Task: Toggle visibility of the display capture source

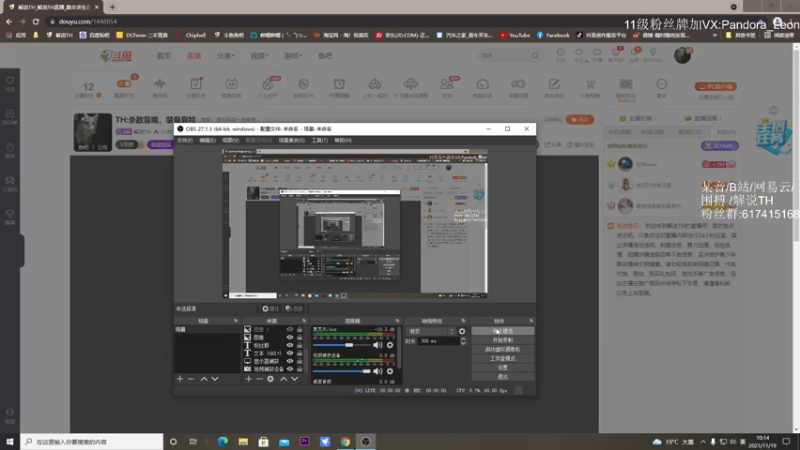Action: coord(290,361)
